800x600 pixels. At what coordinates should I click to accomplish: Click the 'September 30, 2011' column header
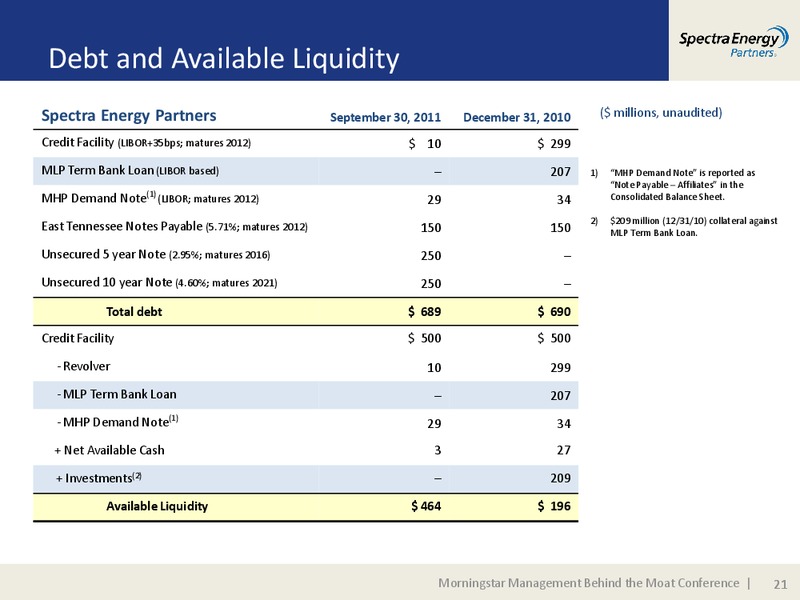385,117
